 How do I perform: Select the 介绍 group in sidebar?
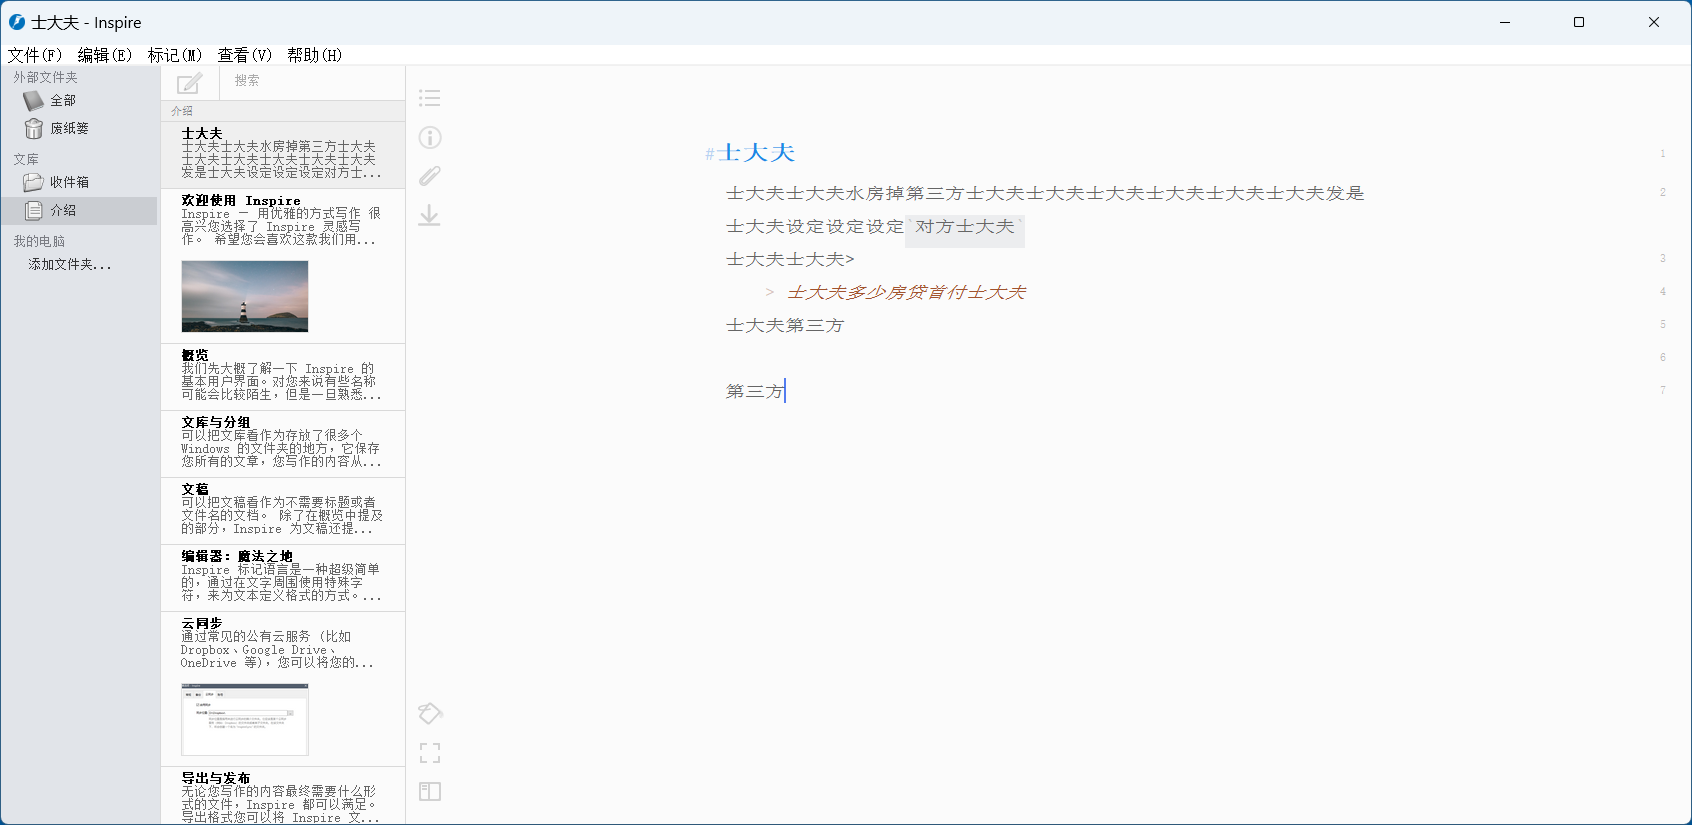point(78,210)
